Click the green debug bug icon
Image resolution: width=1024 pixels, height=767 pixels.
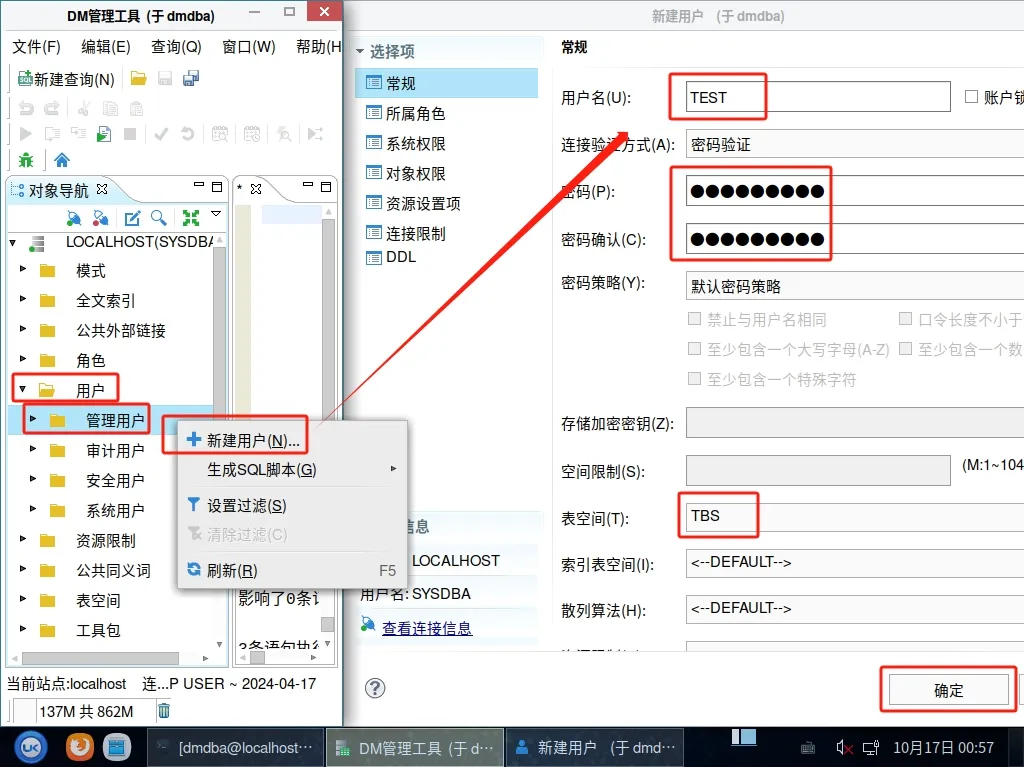(x=26, y=160)
